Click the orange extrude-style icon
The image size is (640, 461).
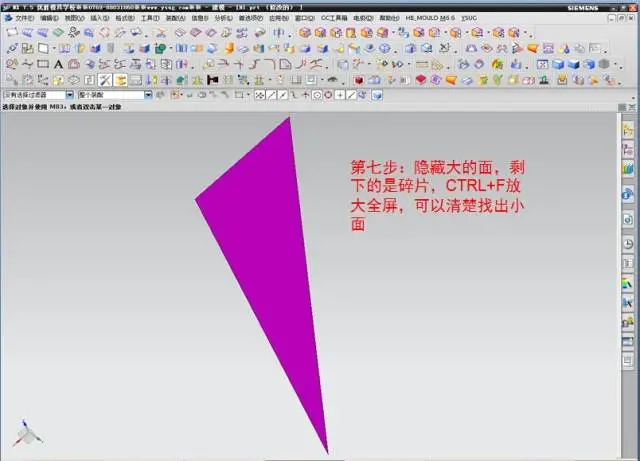229,49
